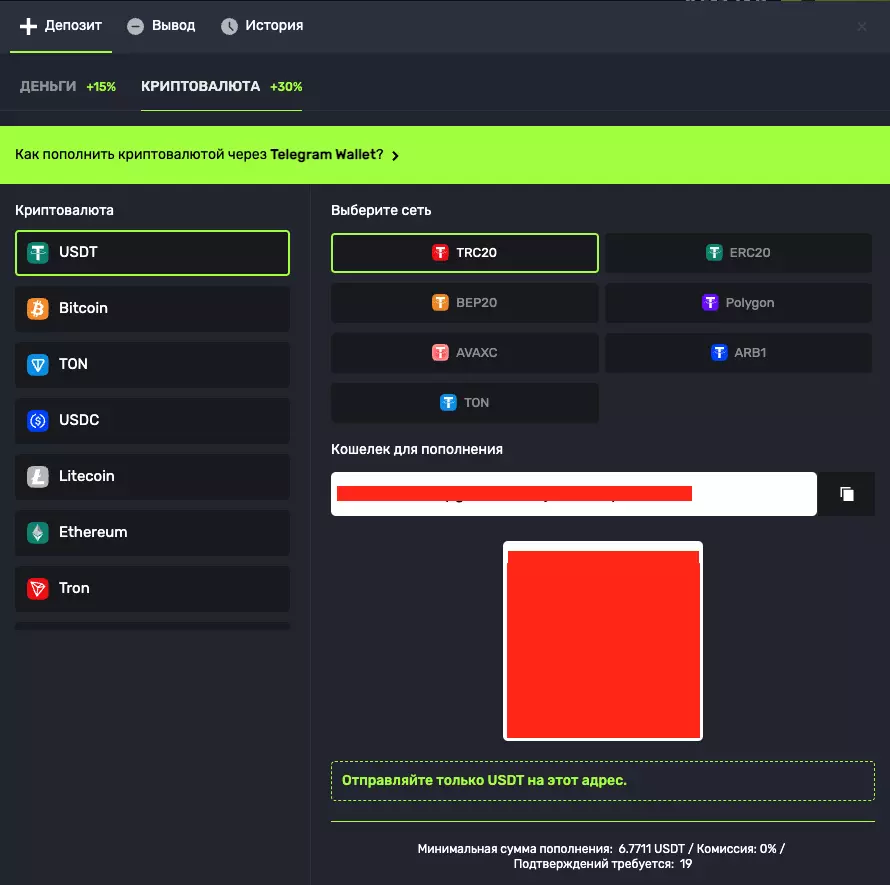Switch network to BEP20
Screen dimensions: 890x885
(464, 303)
